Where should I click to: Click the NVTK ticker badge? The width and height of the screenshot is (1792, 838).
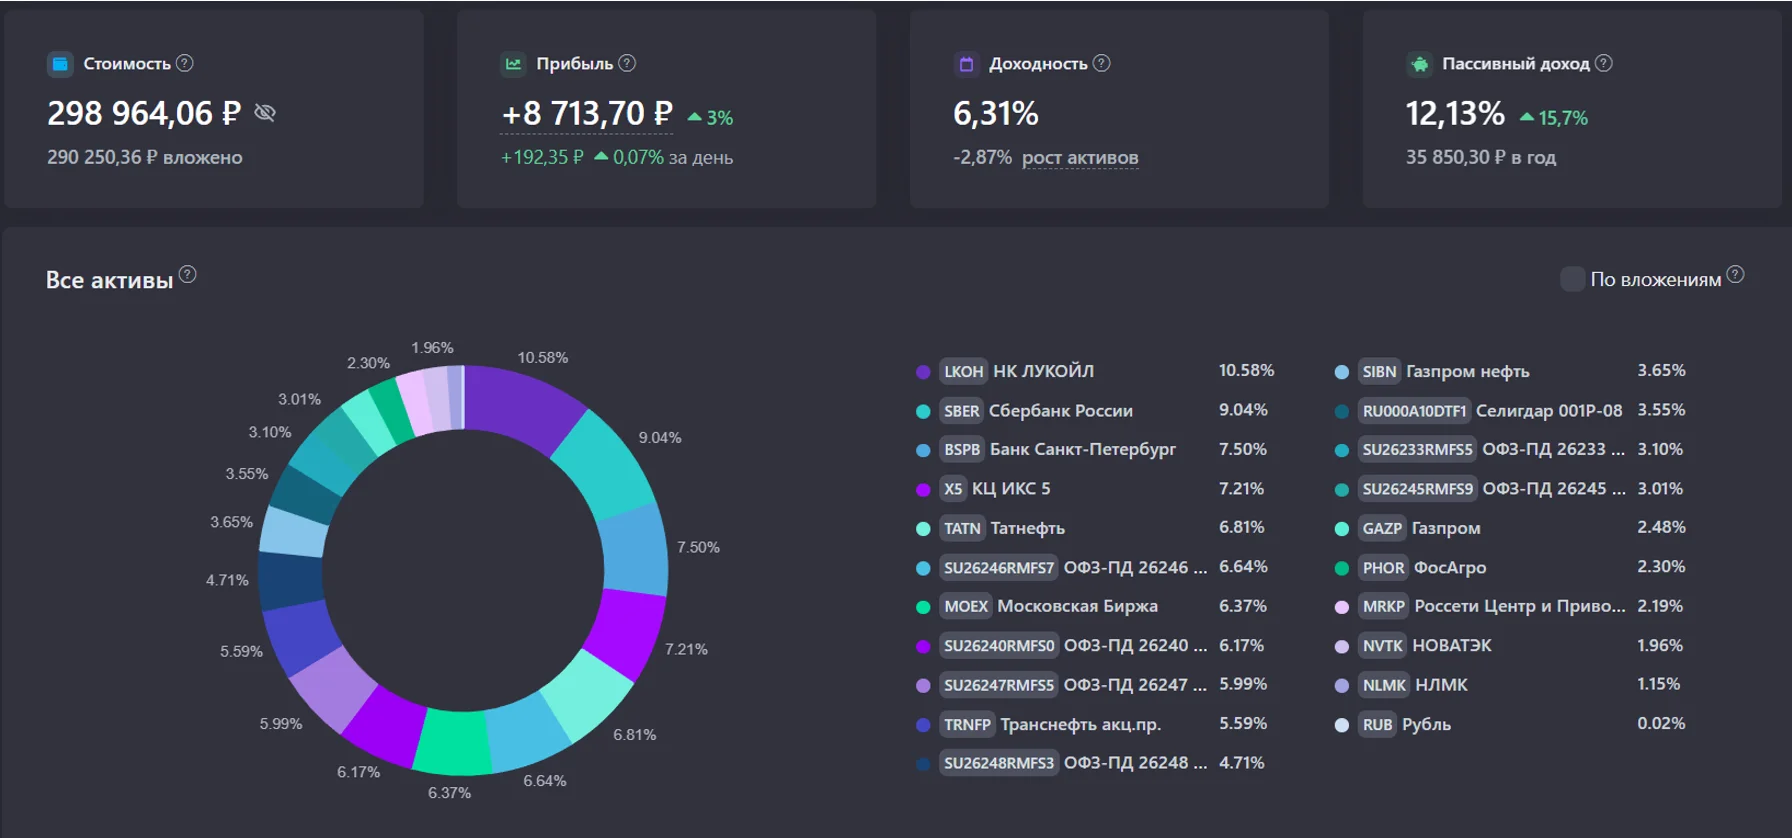(x=1382, y=646)
